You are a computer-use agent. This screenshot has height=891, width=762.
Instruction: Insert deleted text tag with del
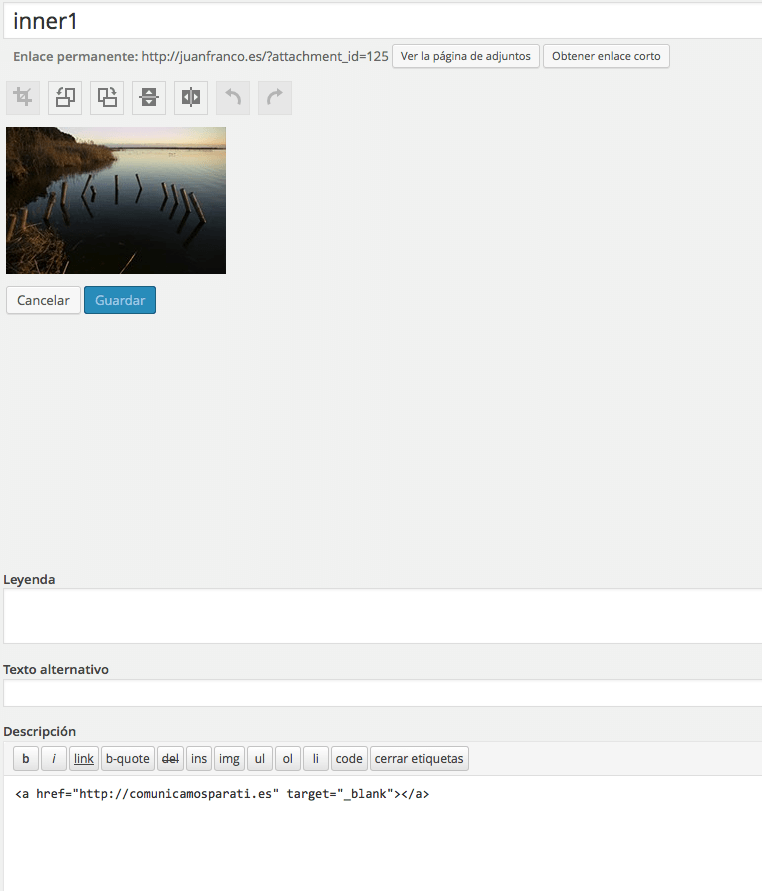click(170, 759)
